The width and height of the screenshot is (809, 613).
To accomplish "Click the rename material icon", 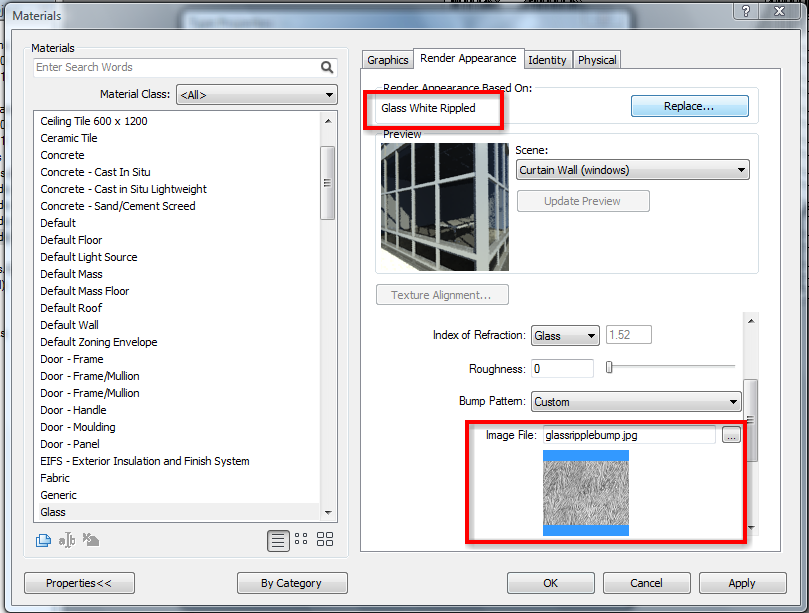I will click(67, 540).
